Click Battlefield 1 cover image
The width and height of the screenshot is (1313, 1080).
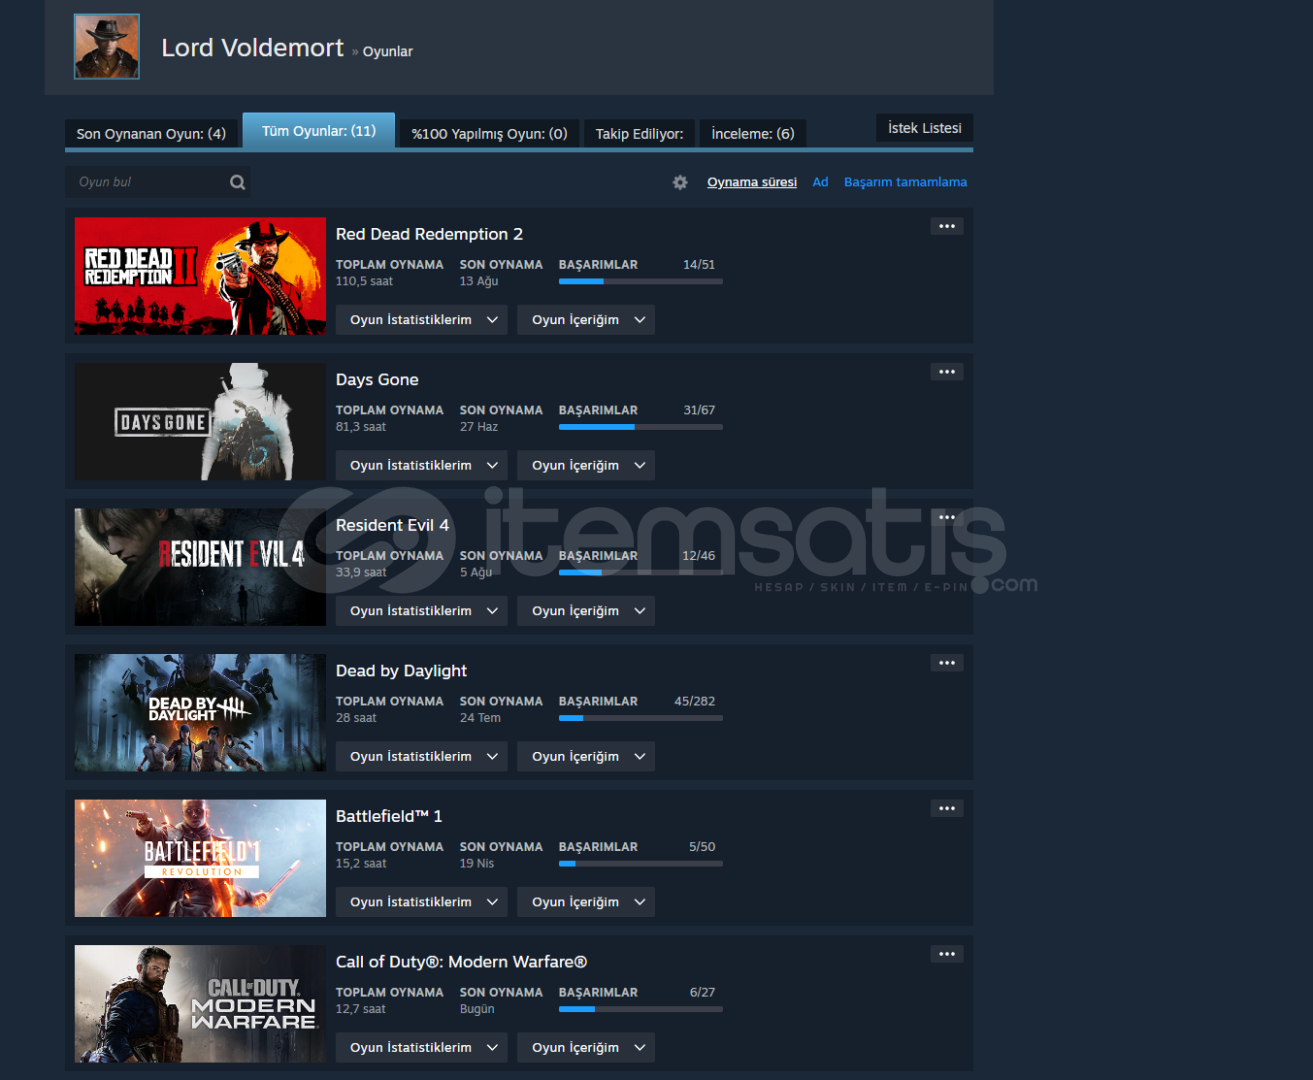(200, 858)
